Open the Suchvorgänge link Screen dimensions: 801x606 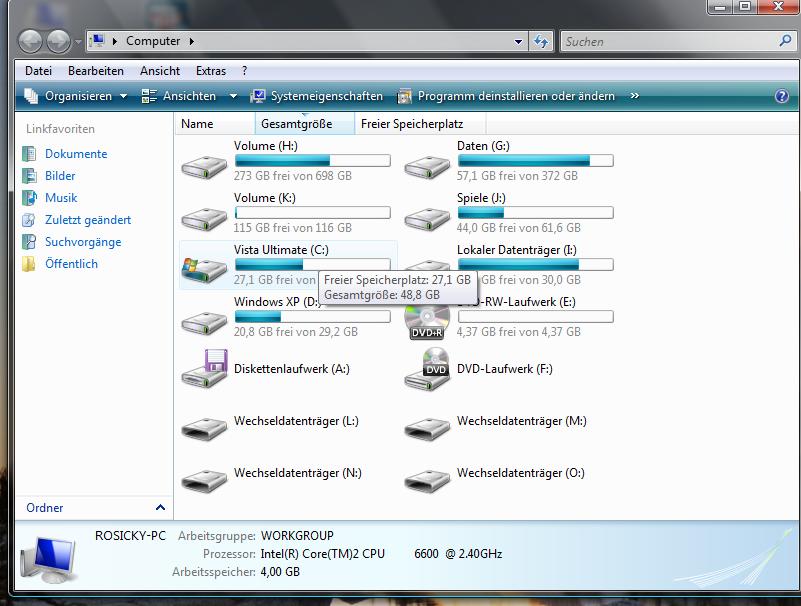(x=83, y=242)
